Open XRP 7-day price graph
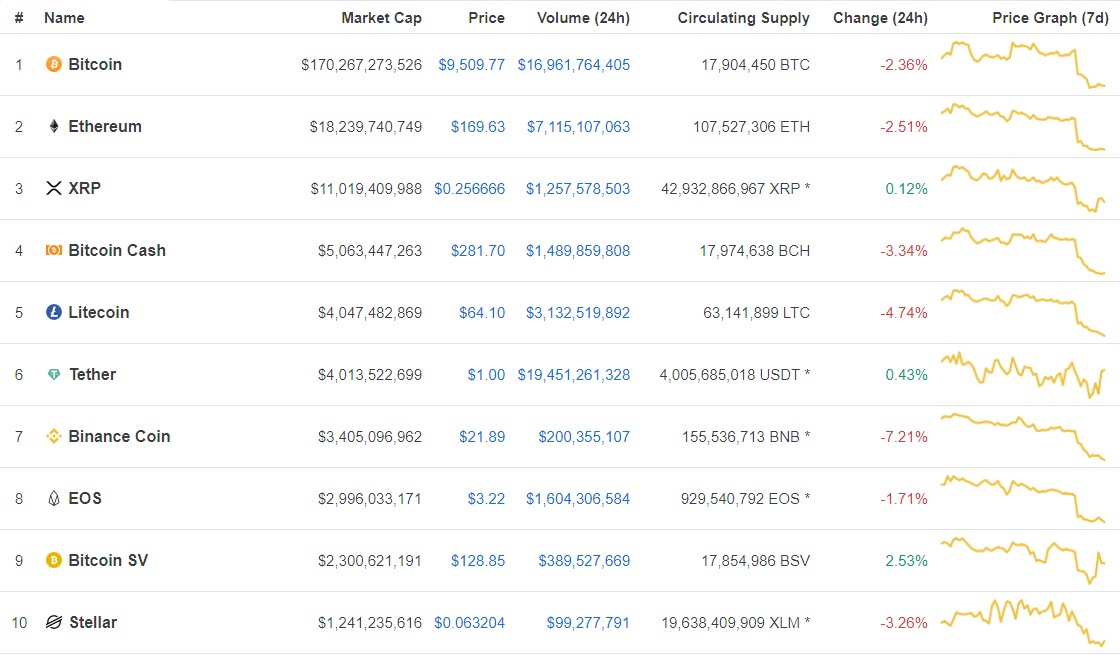Screen dimensions: 1120x655 (x=1023, y=189)
